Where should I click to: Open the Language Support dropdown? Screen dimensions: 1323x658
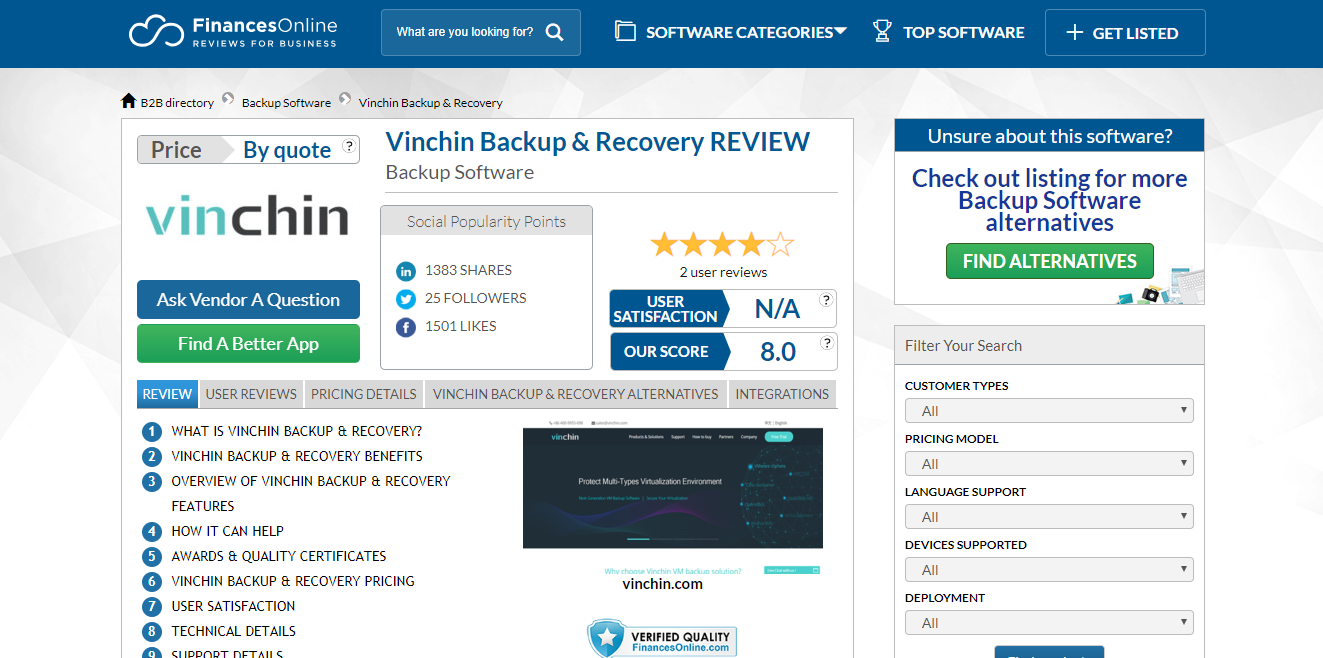[1049, 516]
